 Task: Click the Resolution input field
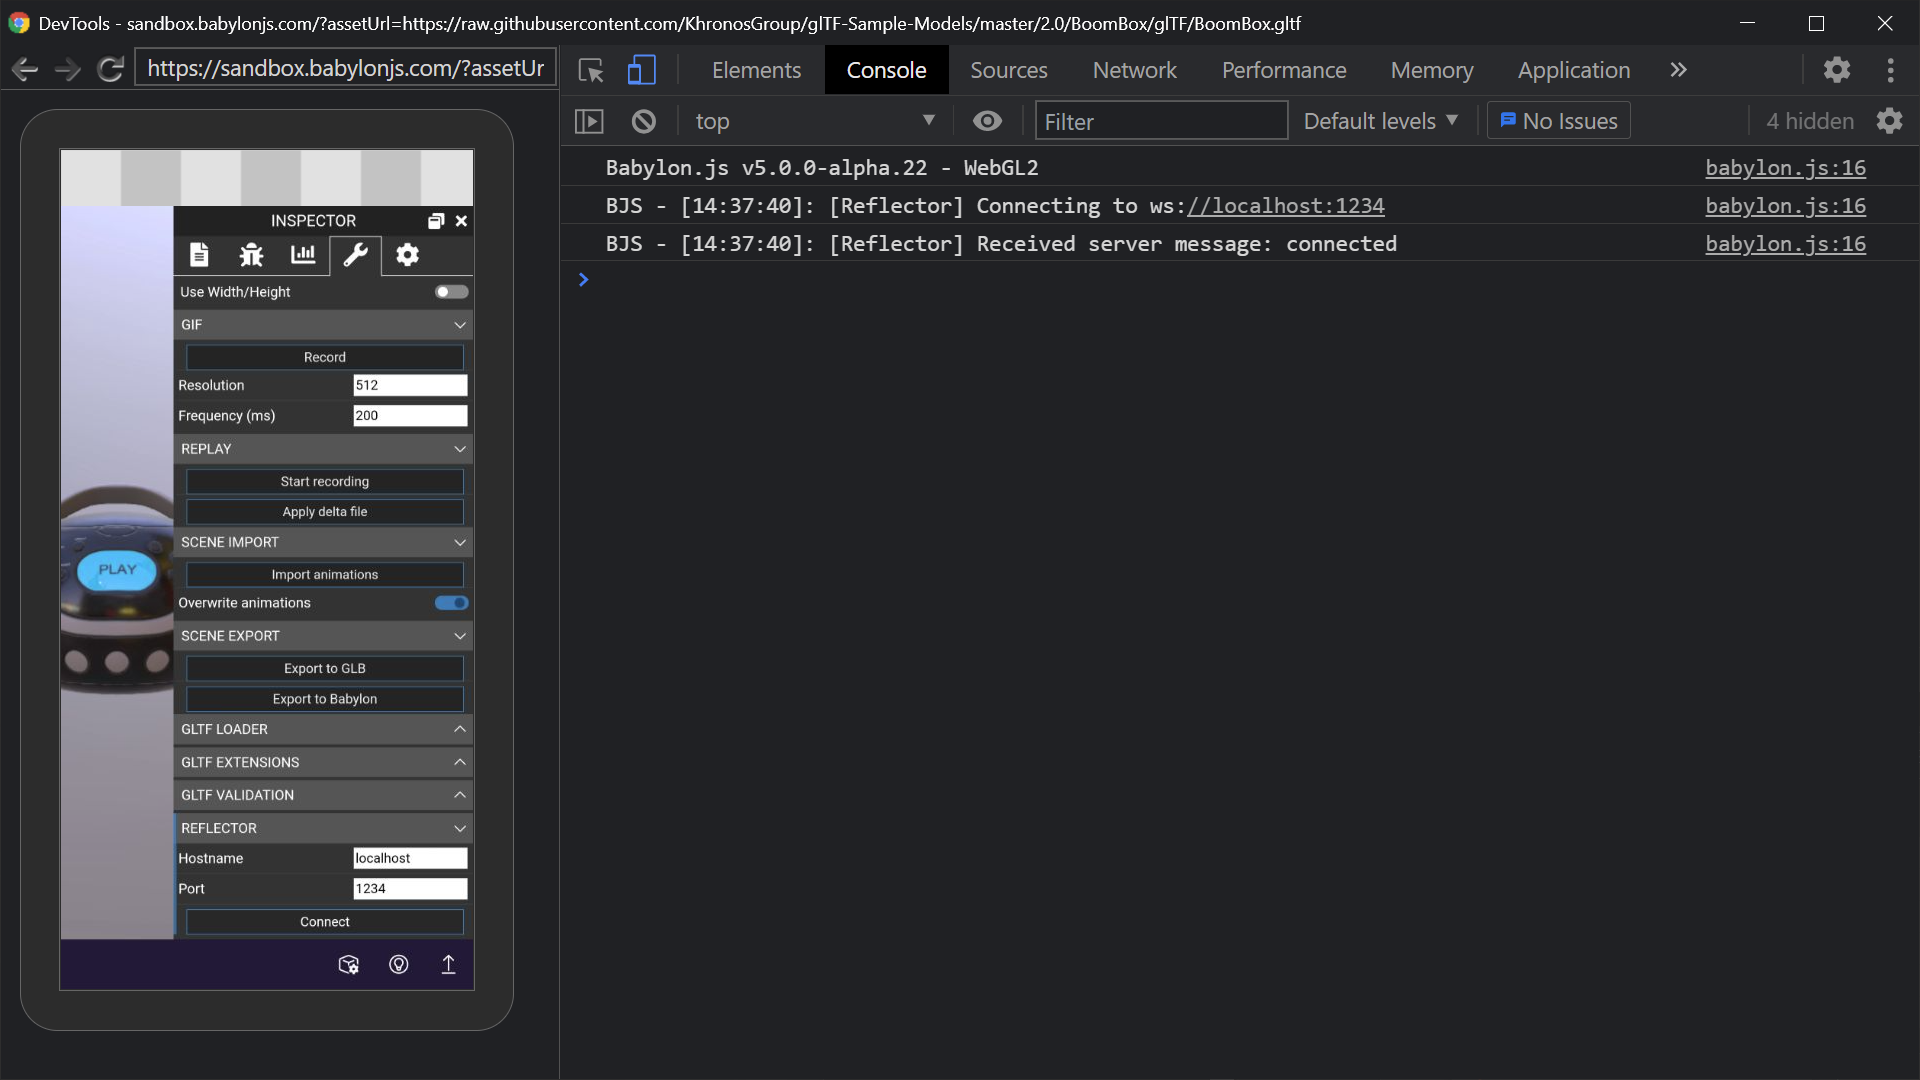point(410,385)
